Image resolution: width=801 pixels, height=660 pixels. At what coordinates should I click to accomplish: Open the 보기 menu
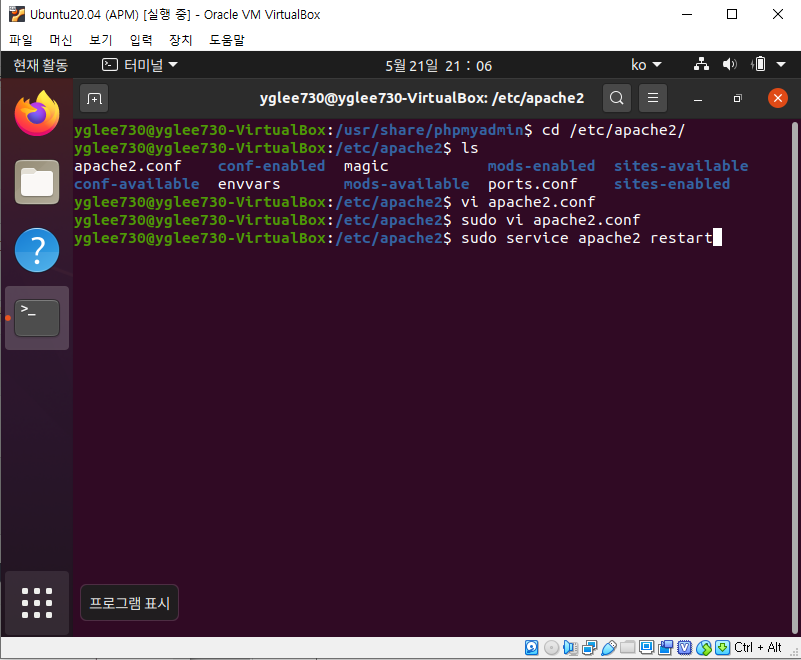(x=101, y=40)
